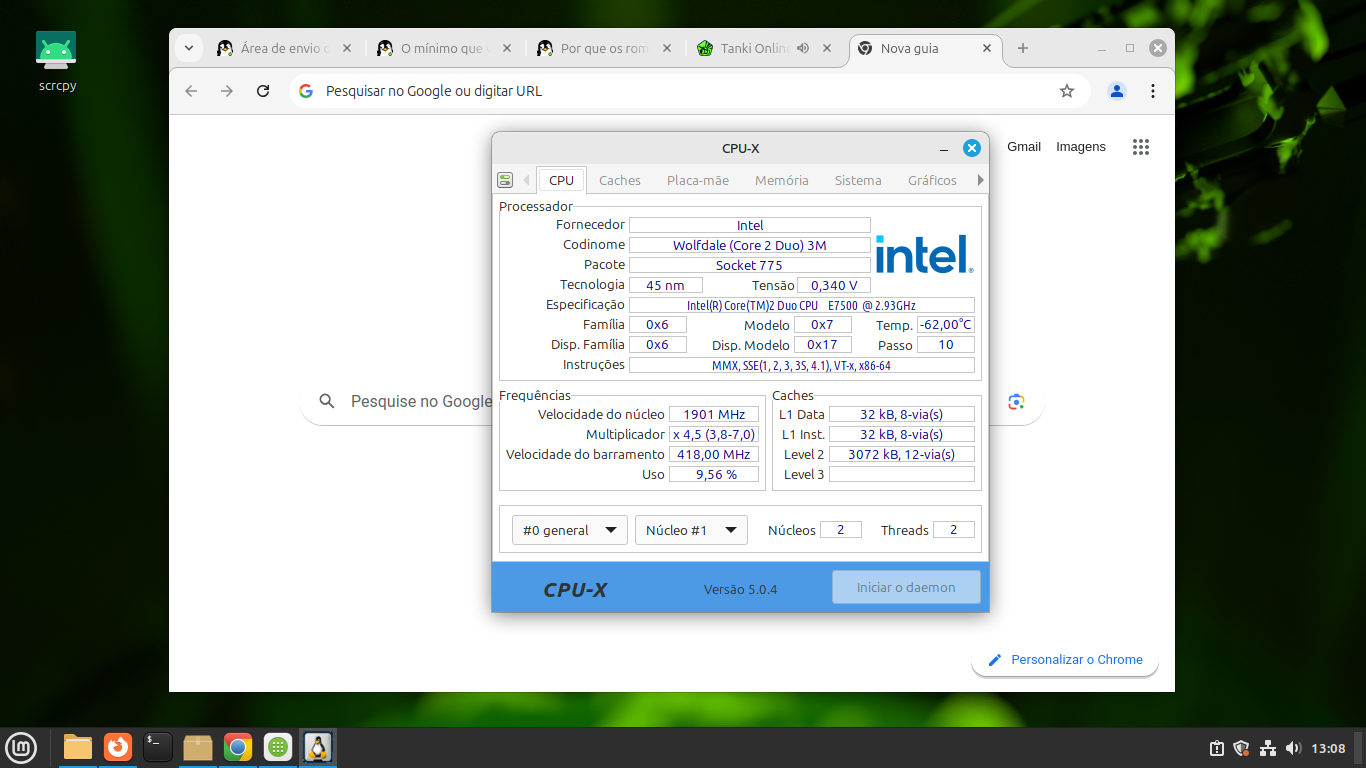Open a new Chrome tab
The image size is (1366, 768).
[1023, 48]
